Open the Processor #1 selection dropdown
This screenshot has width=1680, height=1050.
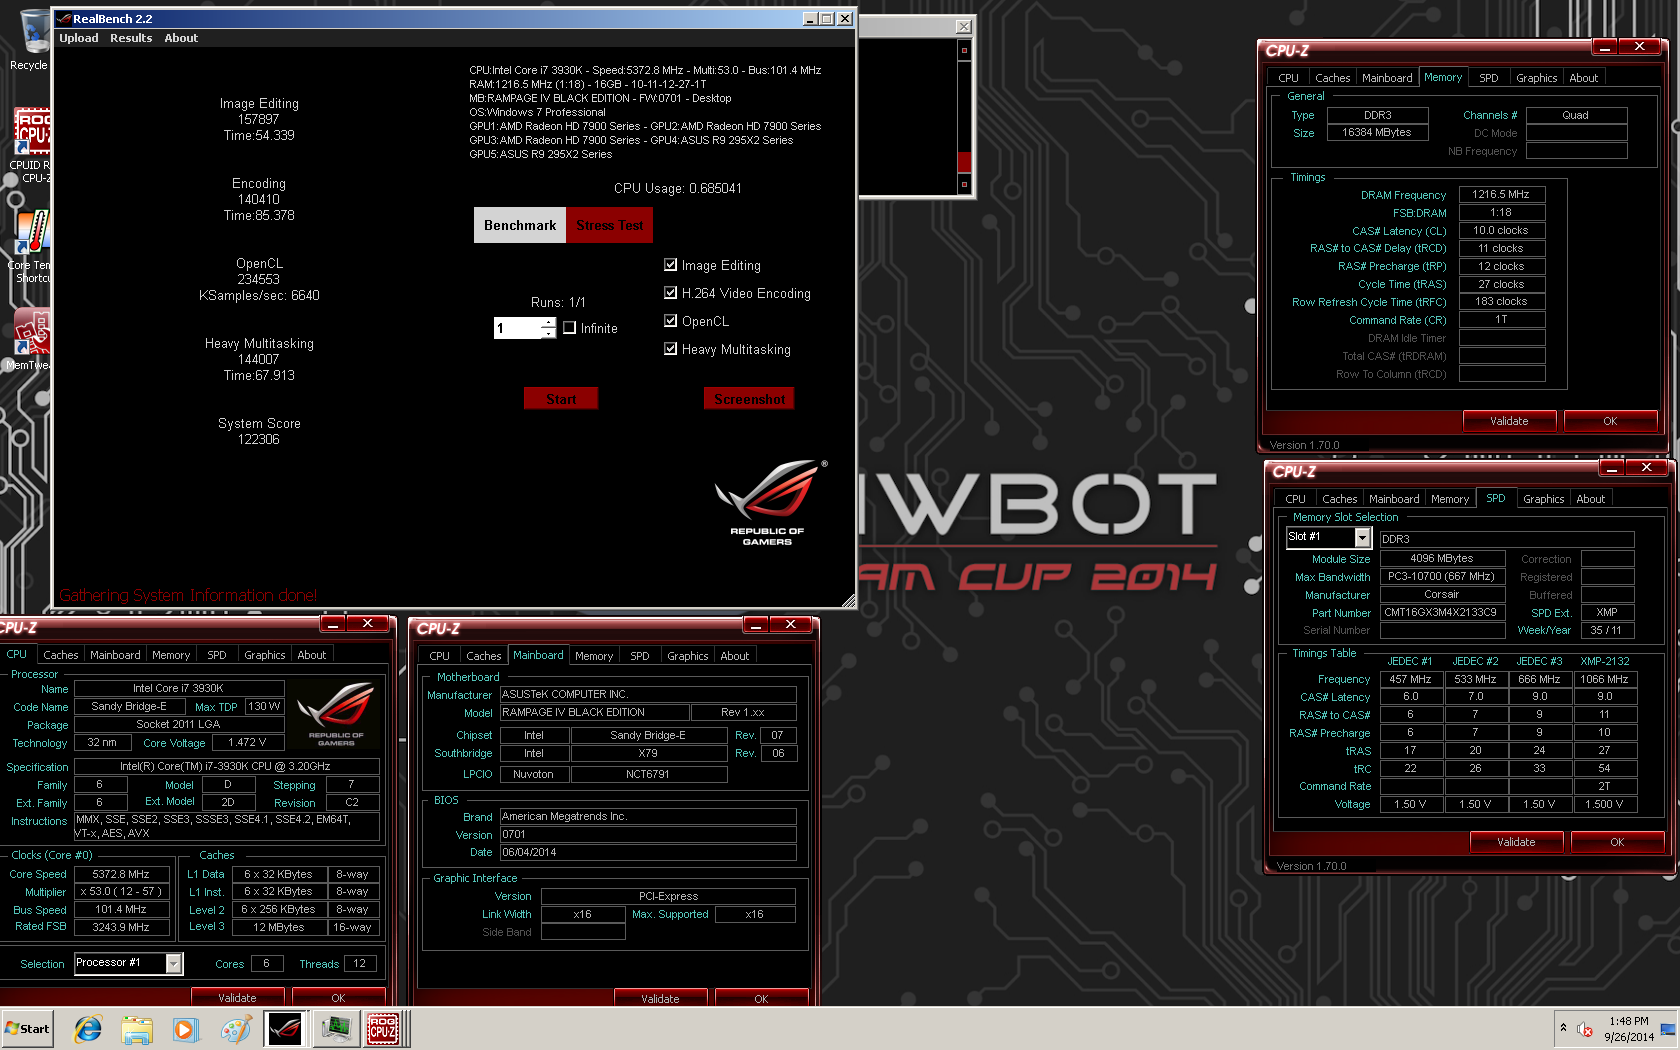[x=174, y=963]
